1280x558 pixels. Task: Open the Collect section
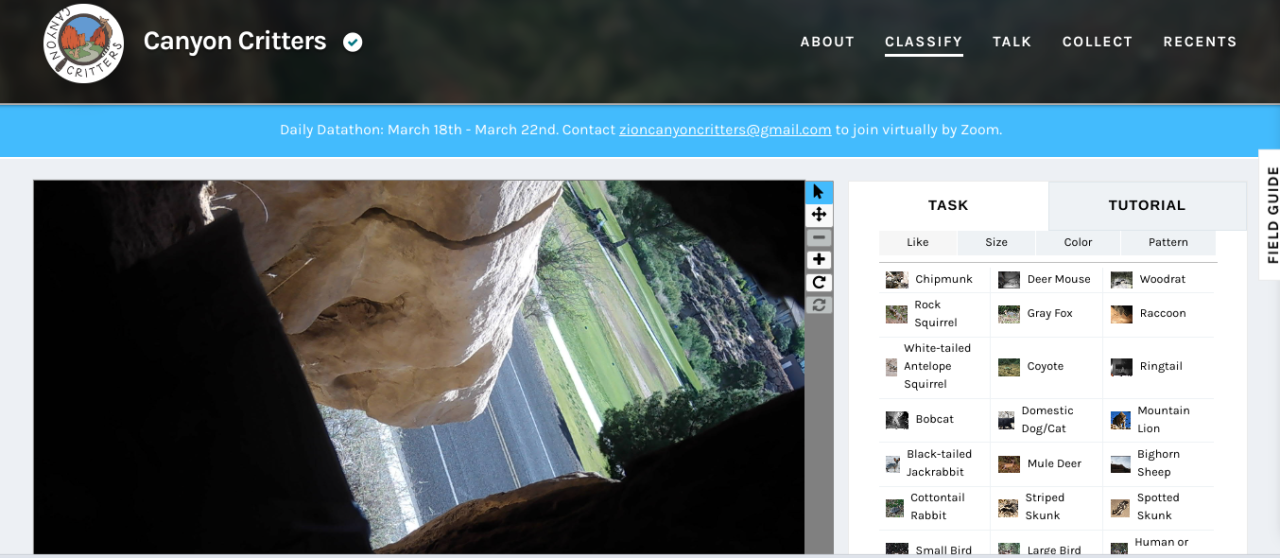1097,42
